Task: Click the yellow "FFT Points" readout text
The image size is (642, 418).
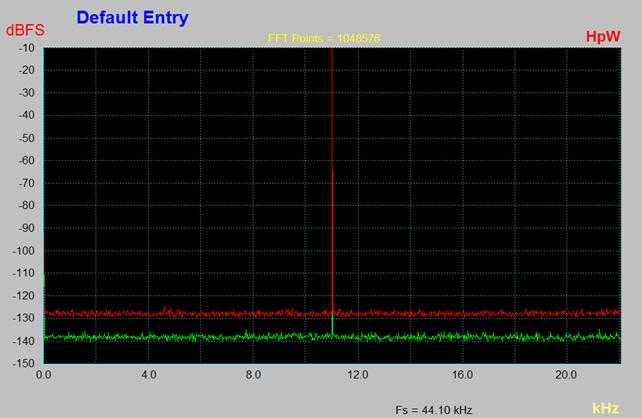Action: (x=323, y=38)
